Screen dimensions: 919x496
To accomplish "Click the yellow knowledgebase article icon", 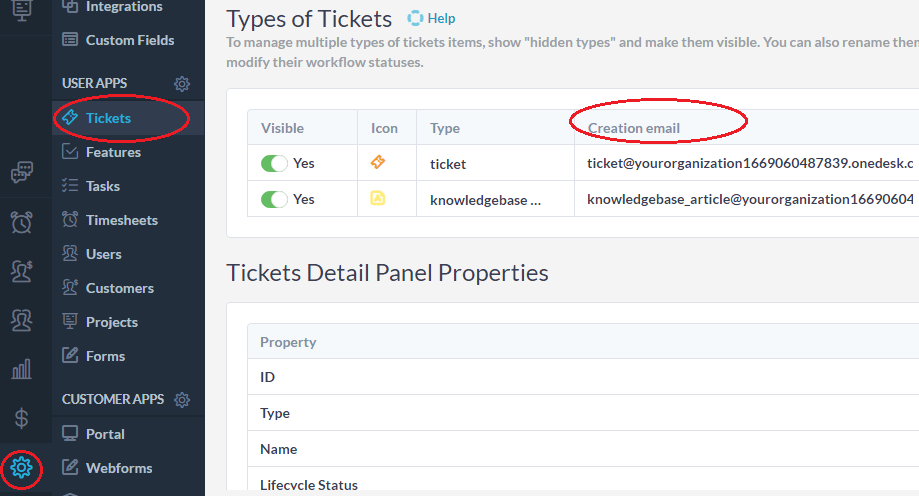I will point(378,199).
